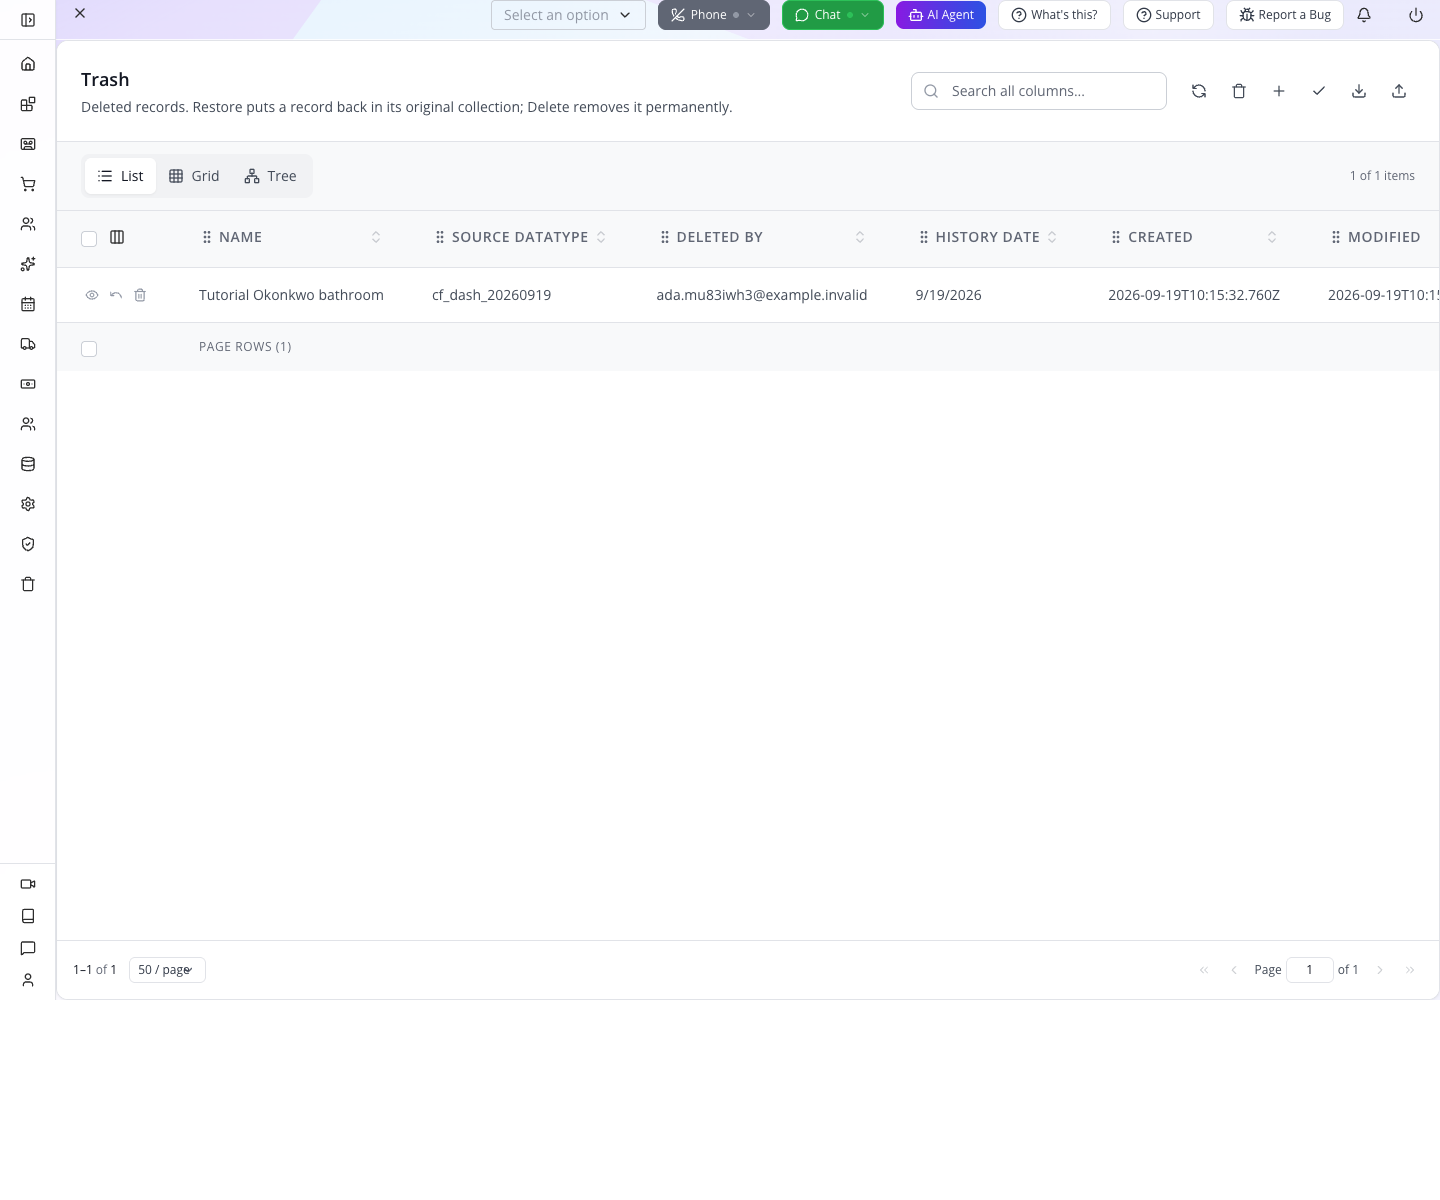Click the download icon in header toolbar

tap(1359, 91)
